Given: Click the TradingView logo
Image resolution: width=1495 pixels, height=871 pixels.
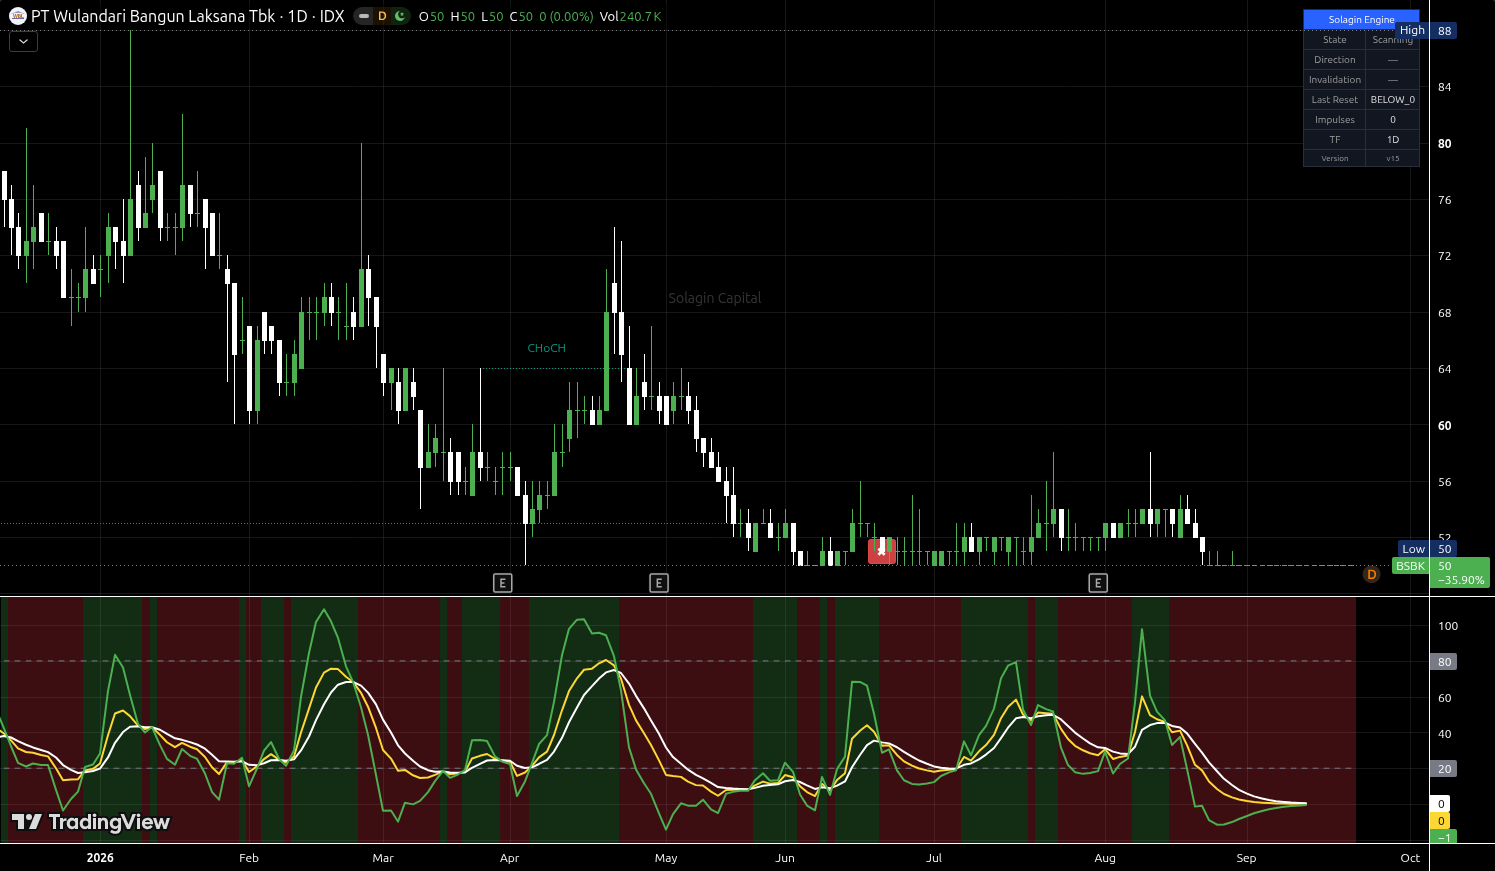Looking at the screenshot, I should [91, 822].
